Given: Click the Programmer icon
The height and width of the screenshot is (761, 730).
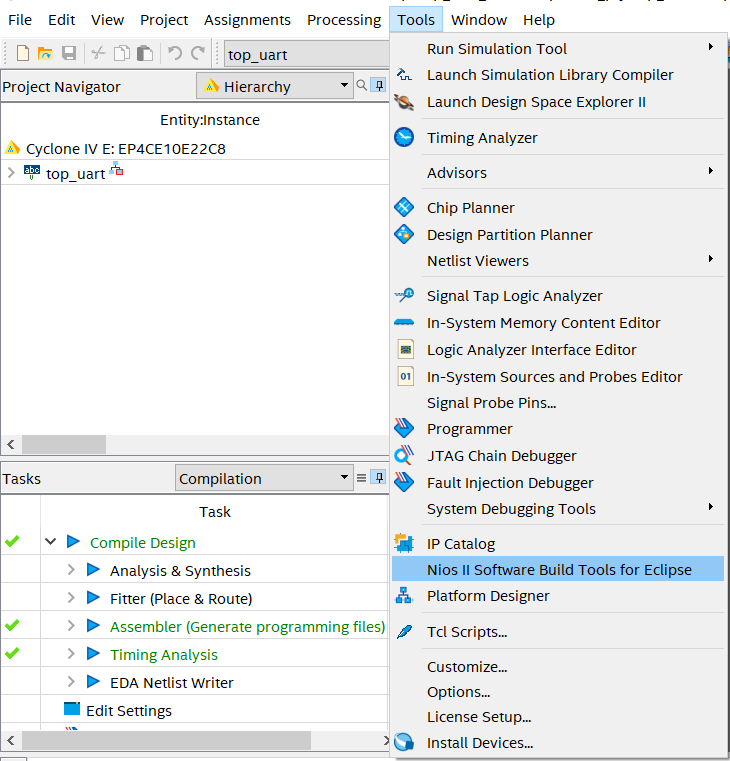Looking at the screenshot, I should (404, 428).
